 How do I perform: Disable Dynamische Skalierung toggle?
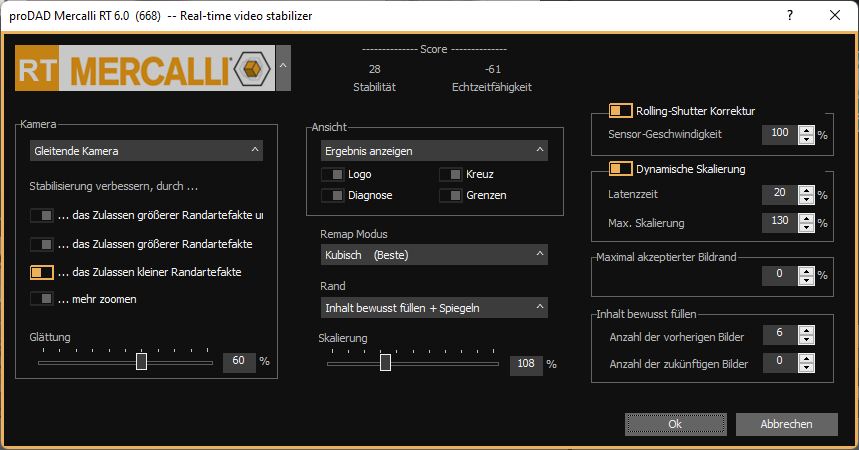[x=620, y=169]
